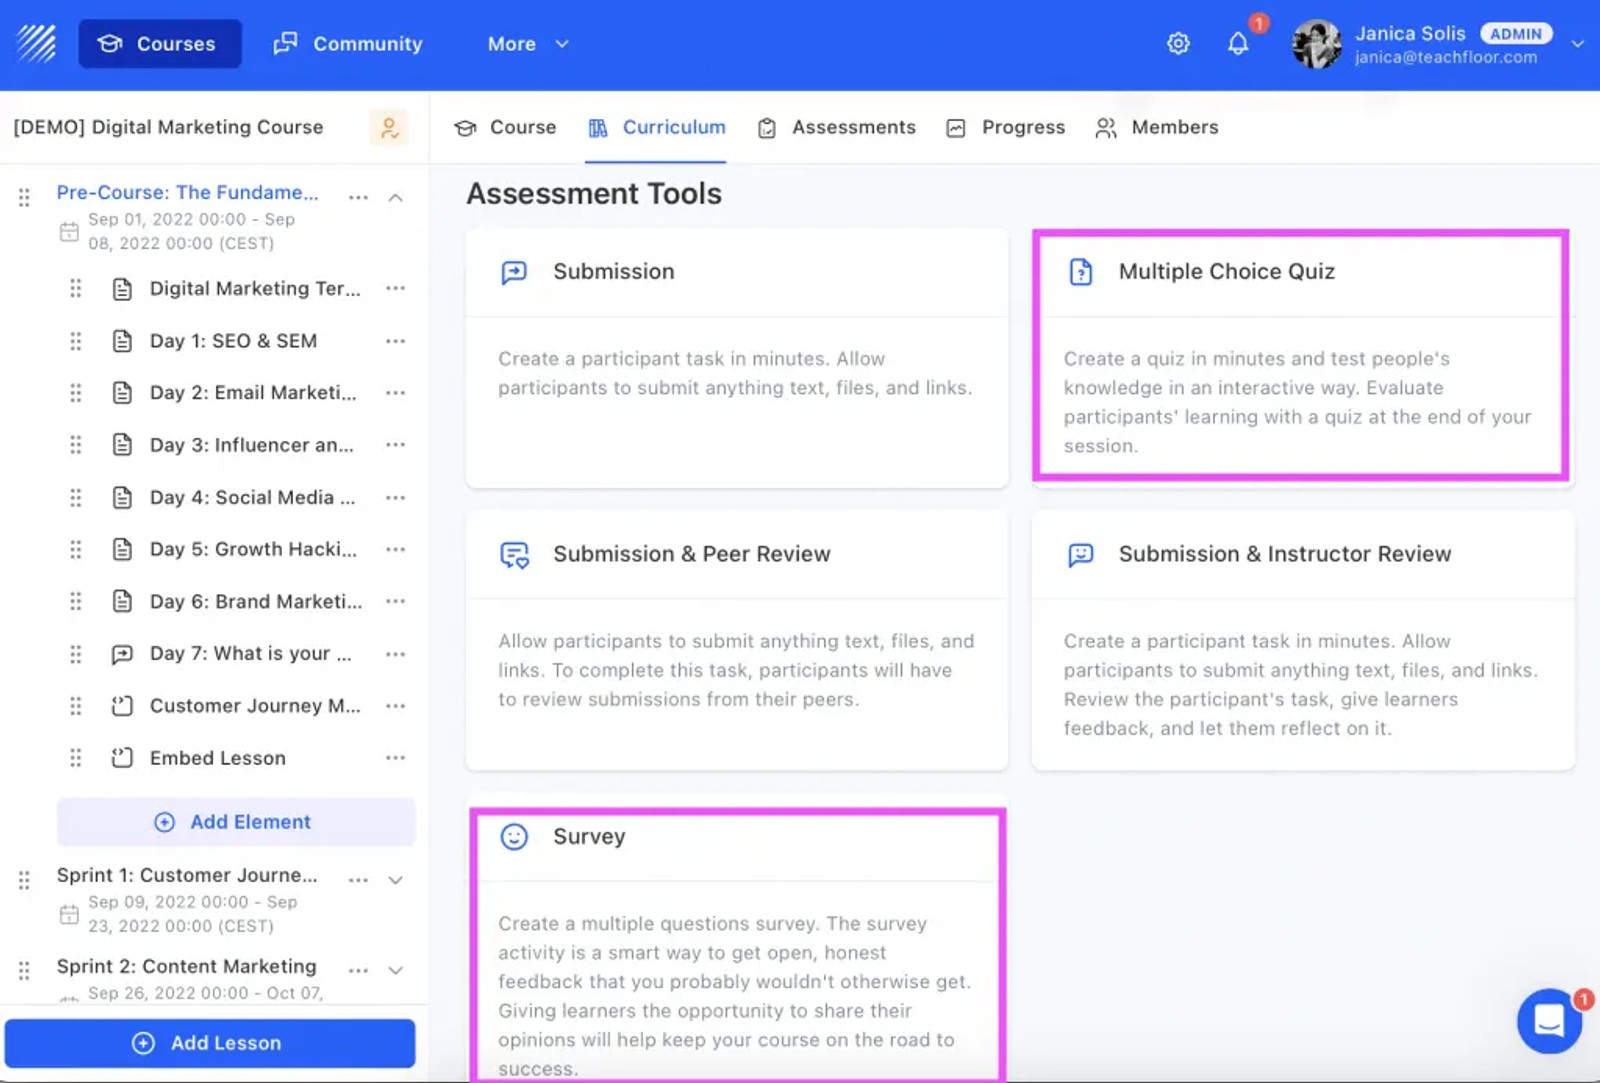1600x1083 pixels.
Task: Click submission icon of Day 7: What is your
Action: (x=122, y=654)
